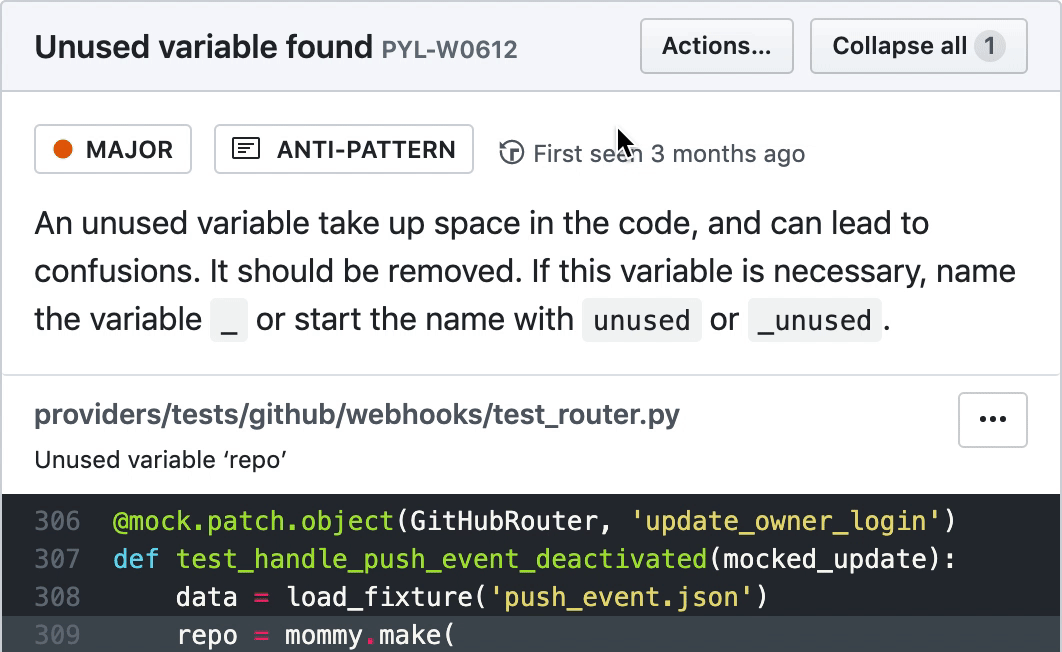Click the underscore code snippet in the description
Screen dimensions: 1062x652
click(230, 320)
